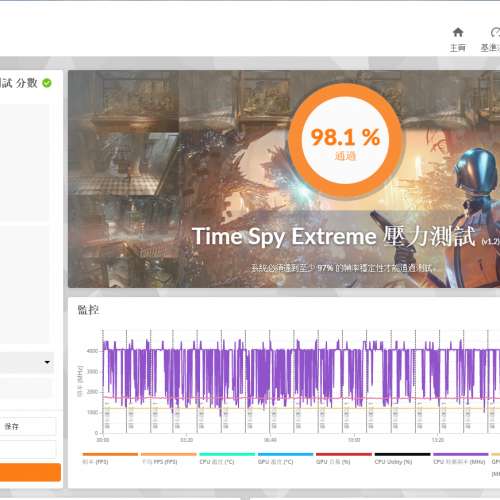Click the 4000 MHz point on the chart axis

click(x=92, y=351)
